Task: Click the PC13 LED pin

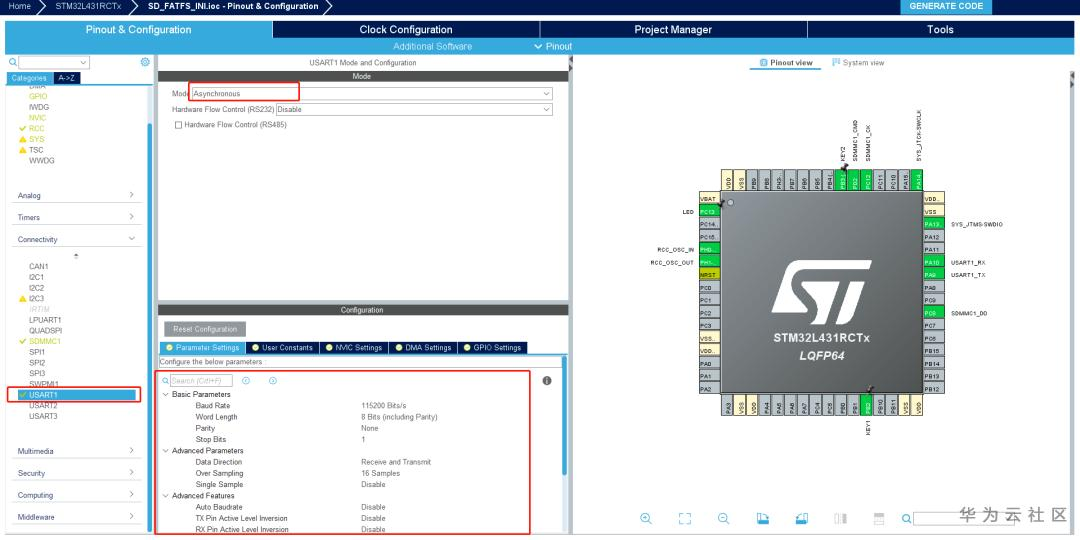Action: (709, 211)
